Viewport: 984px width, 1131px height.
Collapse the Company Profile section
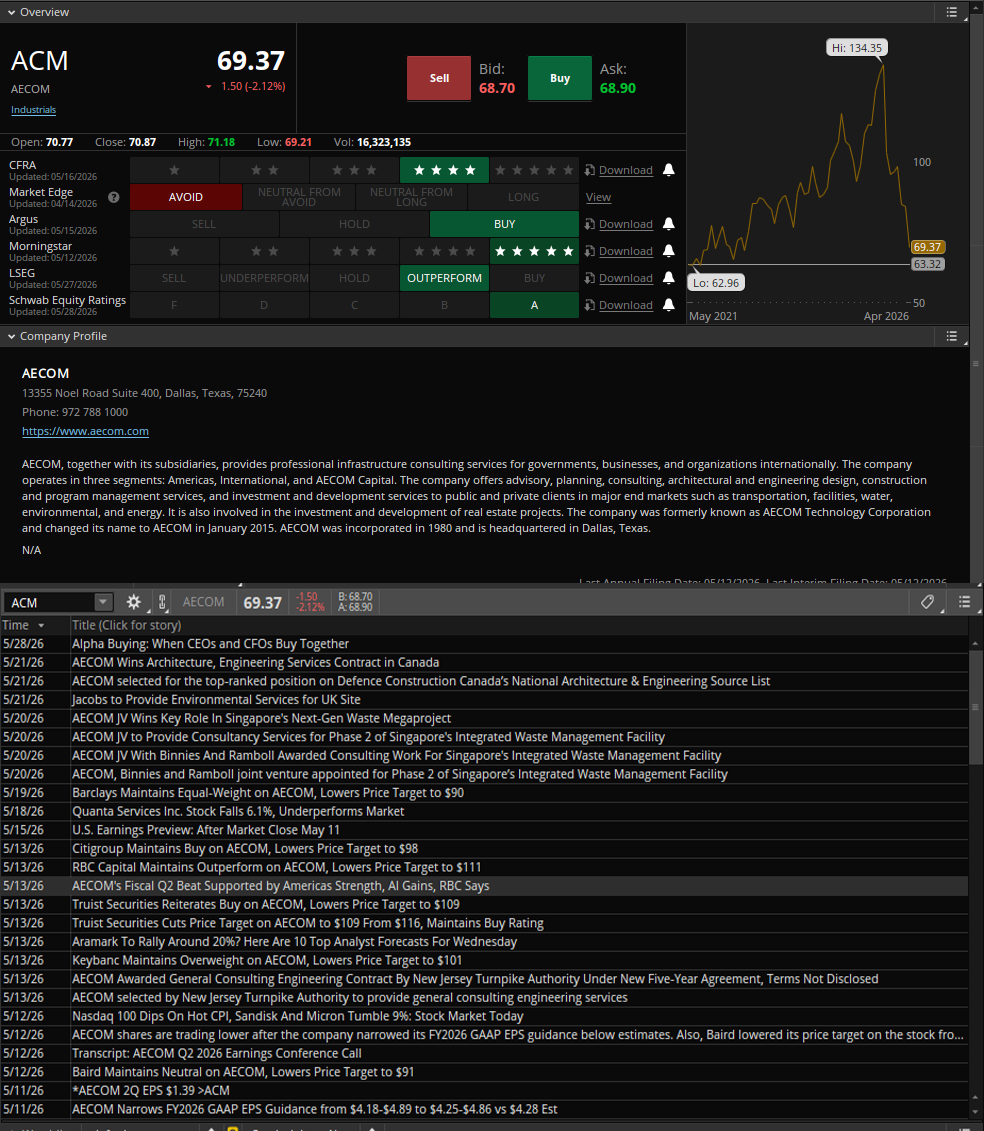pos(12,336)
